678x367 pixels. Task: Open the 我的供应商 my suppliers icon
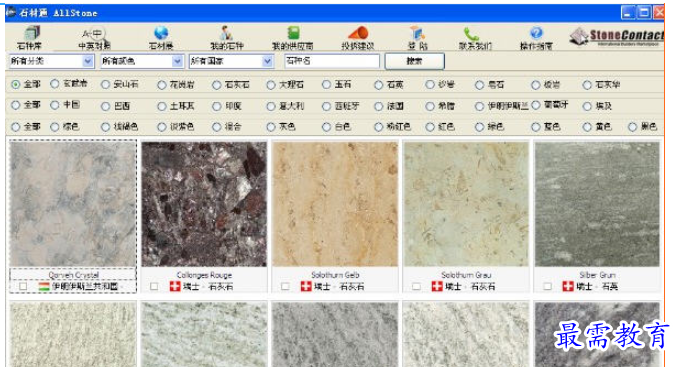click(x=294, y=33)
